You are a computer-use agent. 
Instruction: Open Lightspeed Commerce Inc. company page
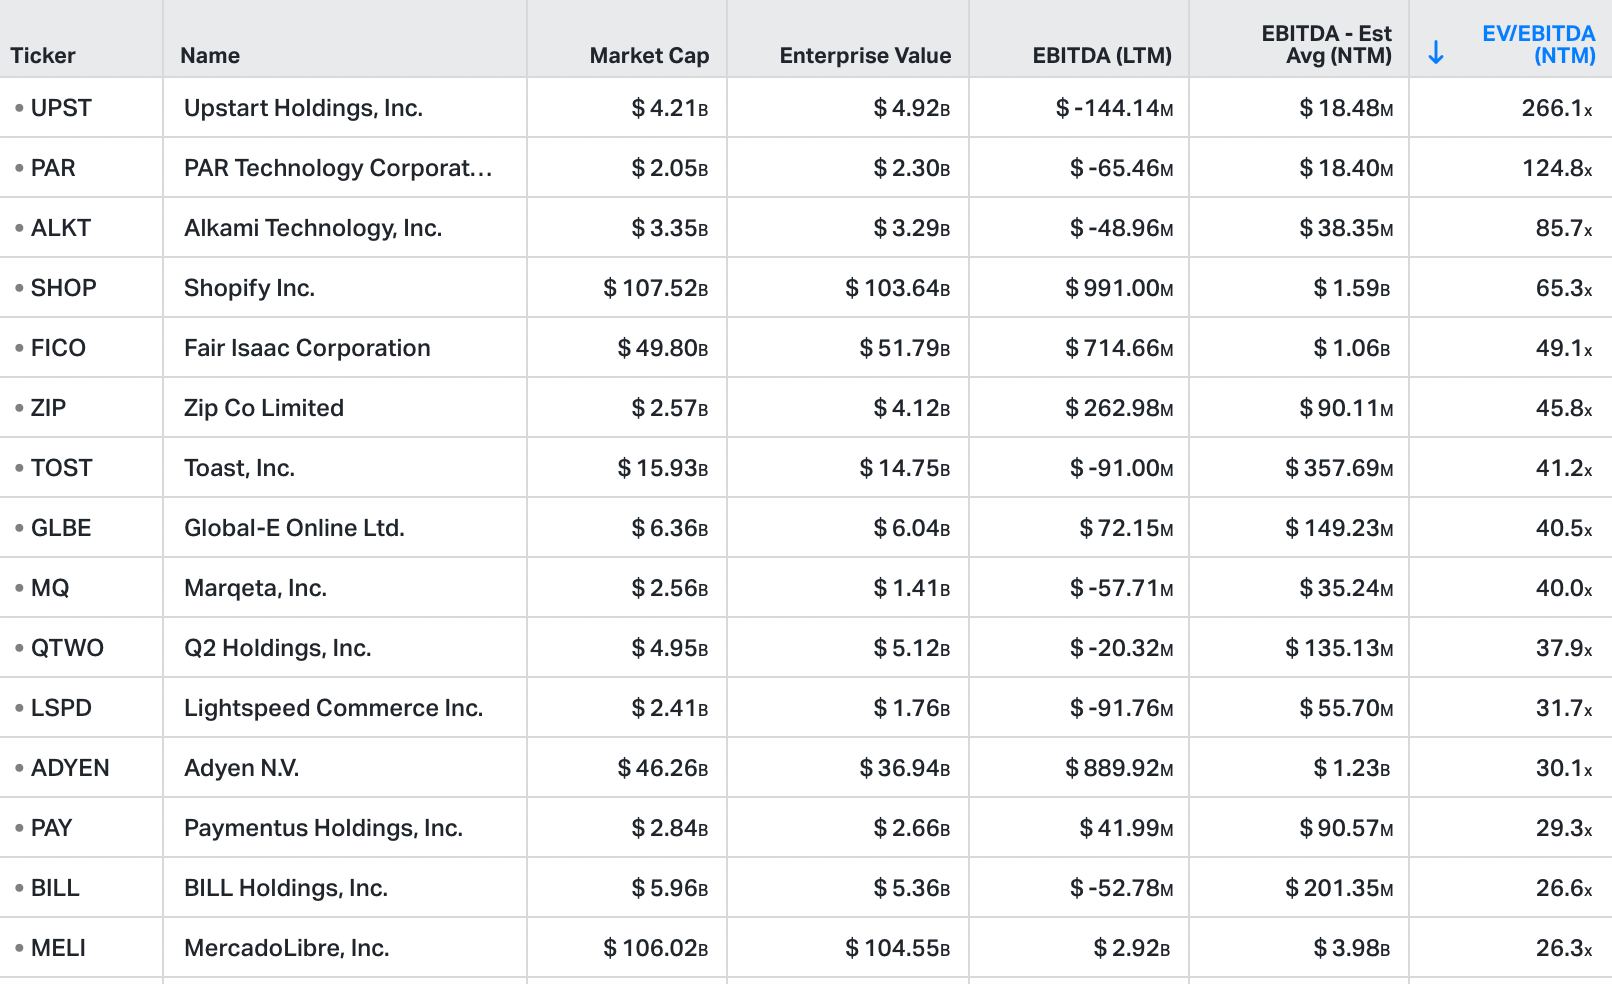click(x=333, y=708)
